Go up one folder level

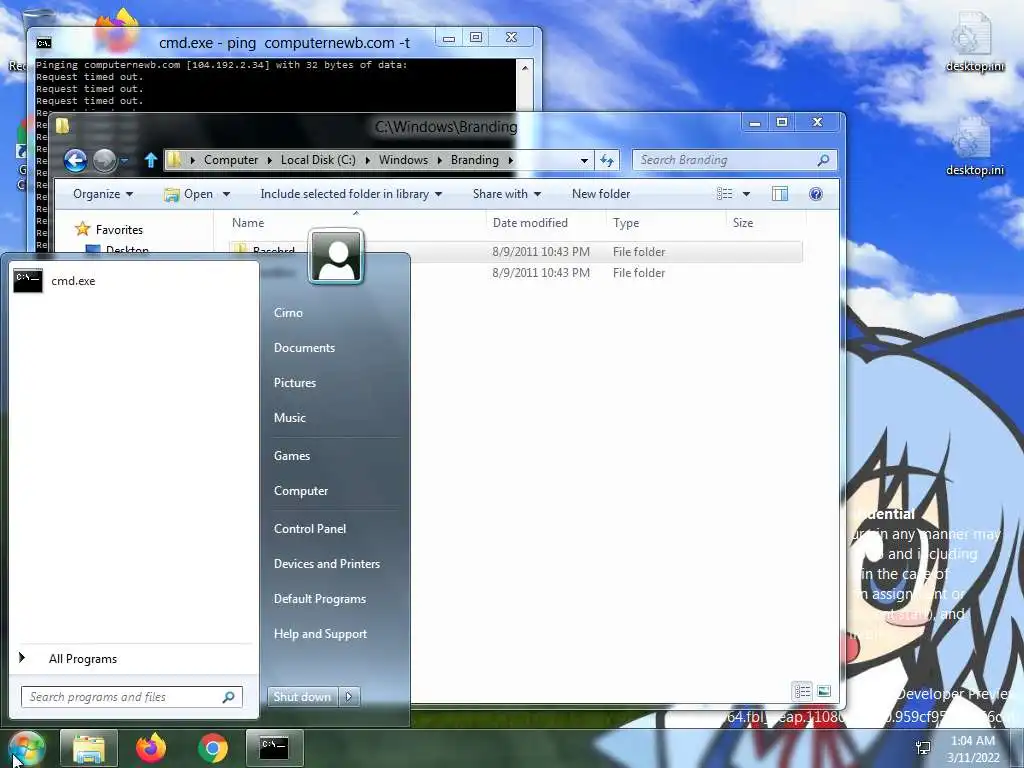point(151,160)
